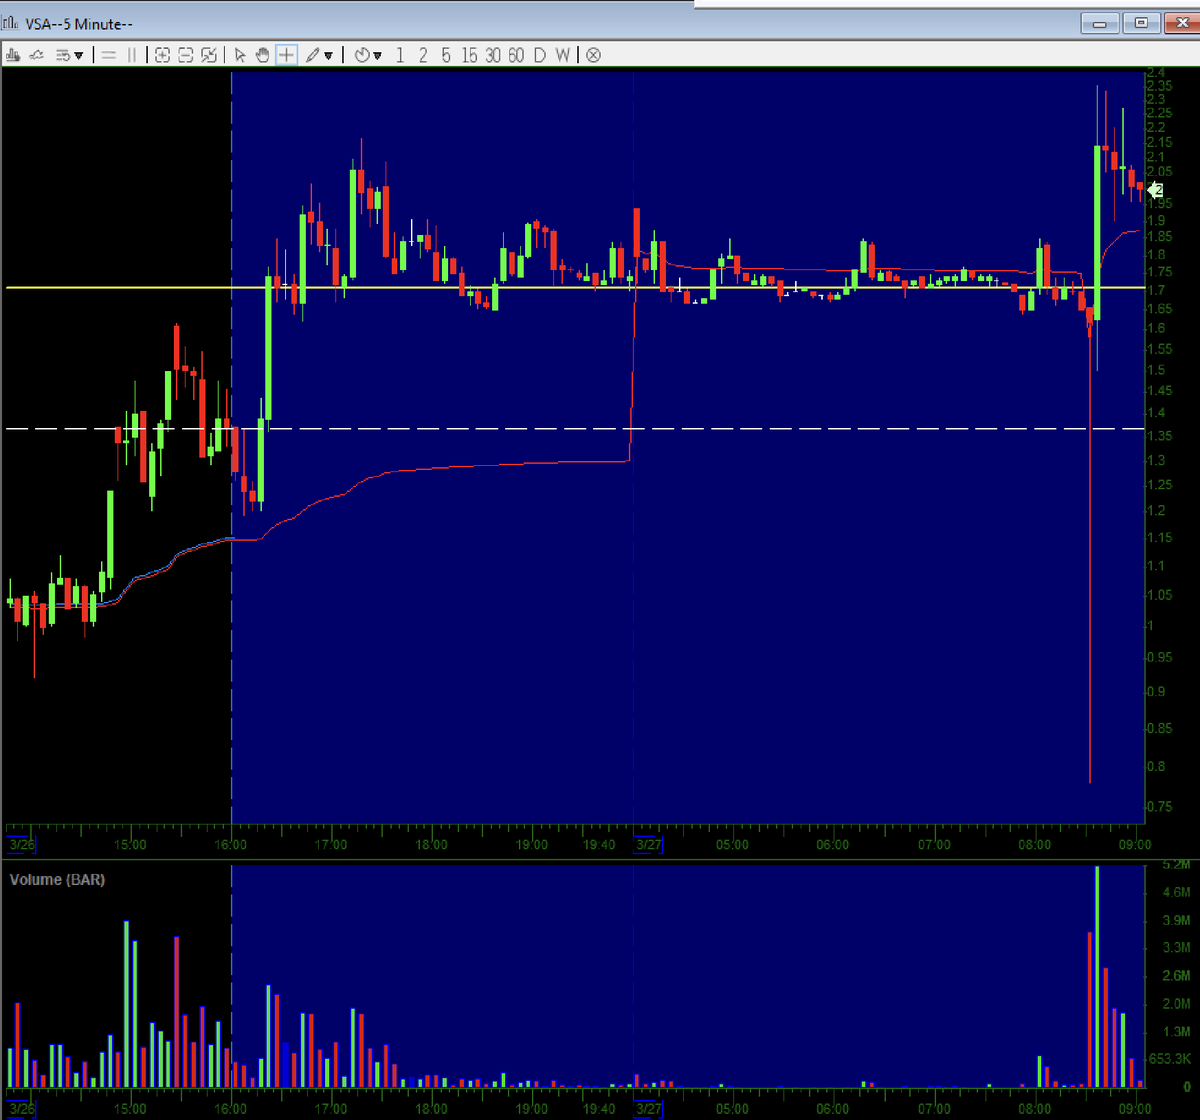Click the current price arrow marker on price axis
The width and height of the screenshot is (1200, 1120).
[x=1155, y=190]
